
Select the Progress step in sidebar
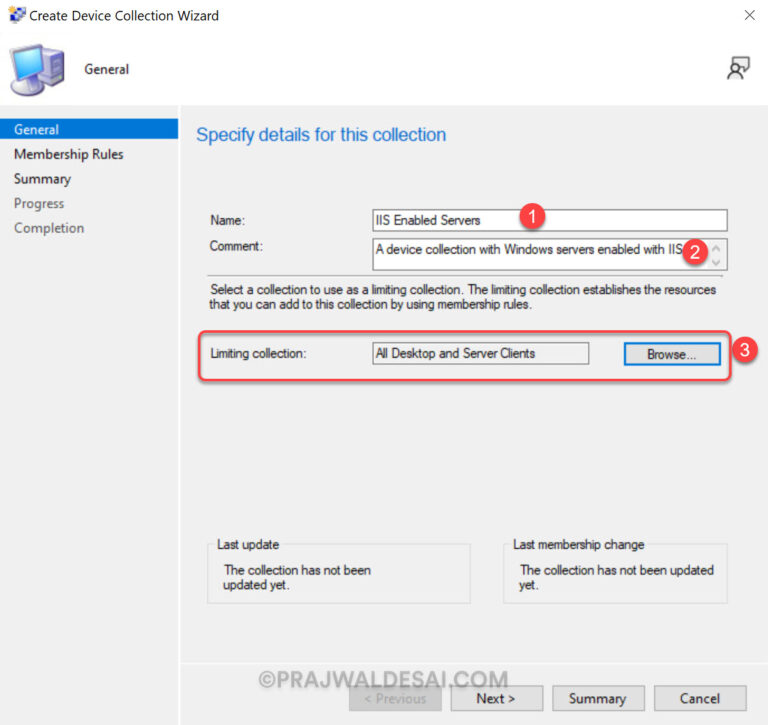(39, 203)
